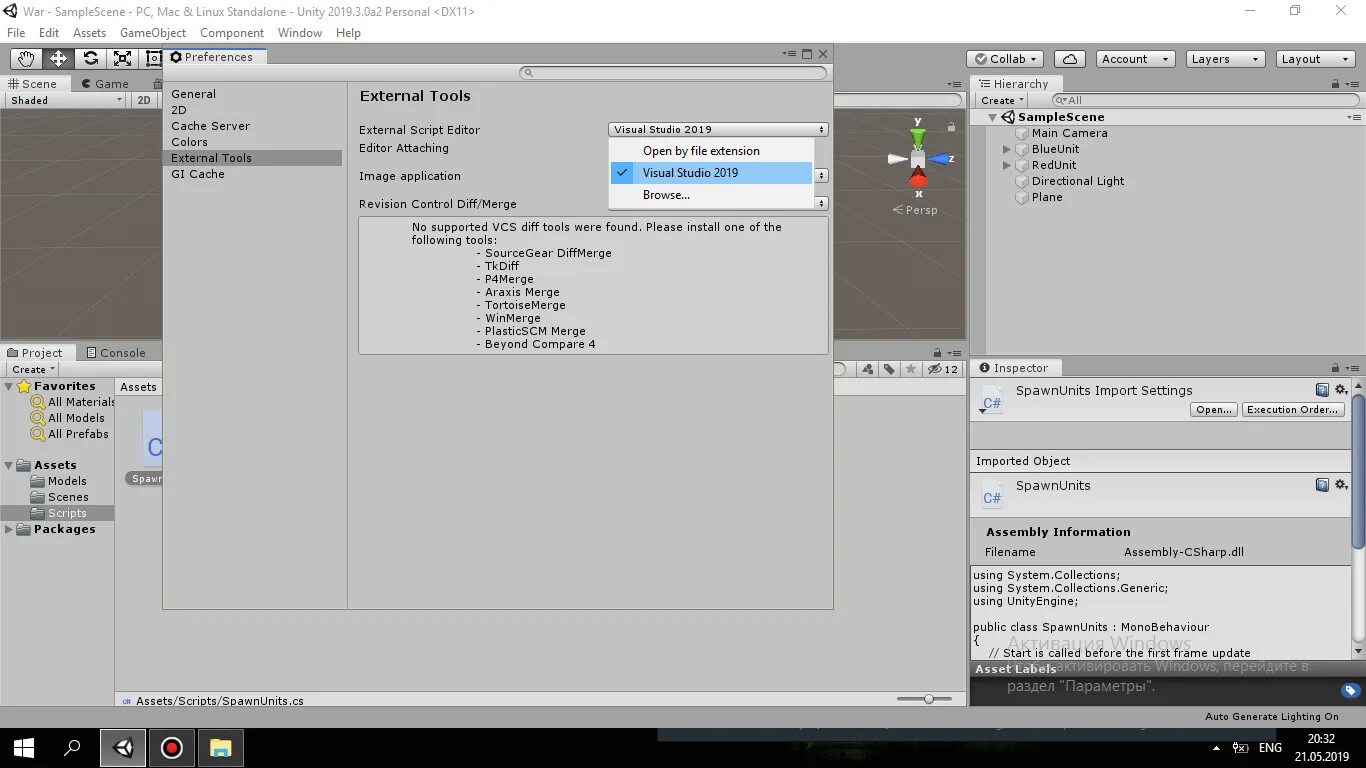Switch to the Console tab
Viewport: 1366px width, 768px height.
116,353
